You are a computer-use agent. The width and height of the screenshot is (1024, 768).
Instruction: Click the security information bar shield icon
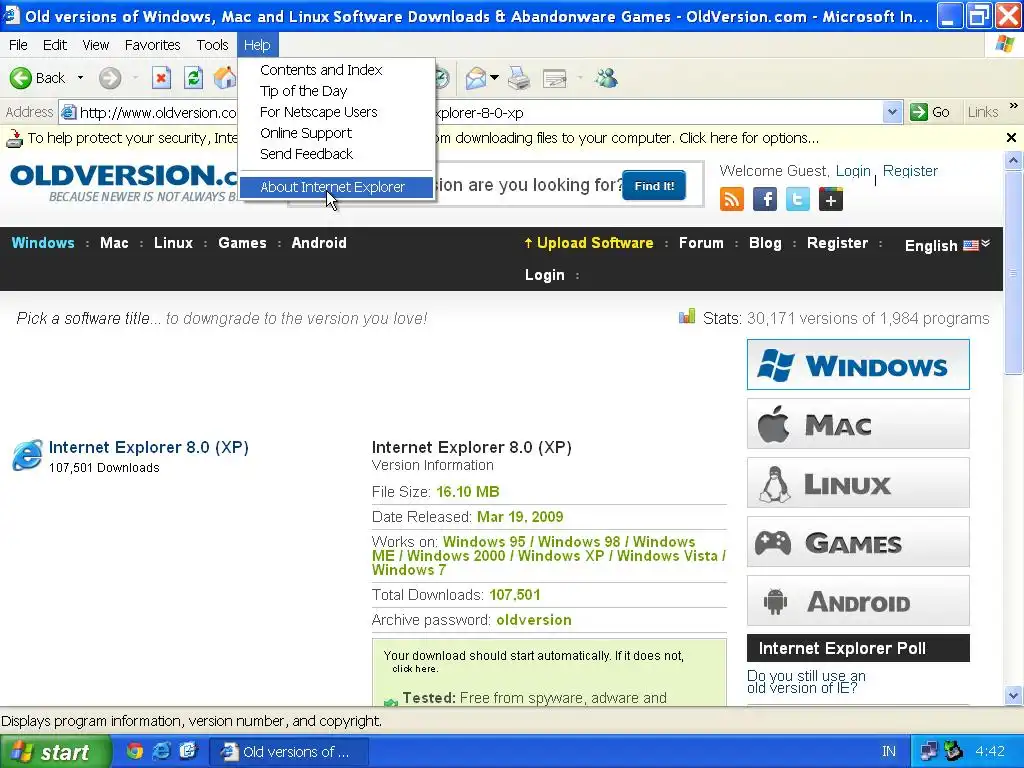click(13, 138)
